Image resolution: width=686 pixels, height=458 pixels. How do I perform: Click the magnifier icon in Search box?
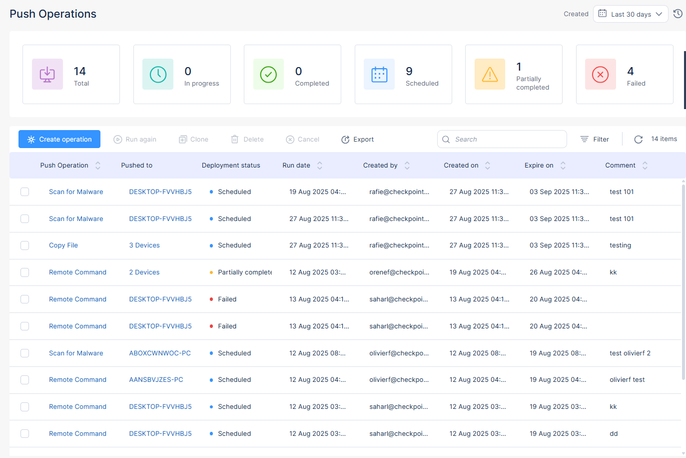coord(446,139)
